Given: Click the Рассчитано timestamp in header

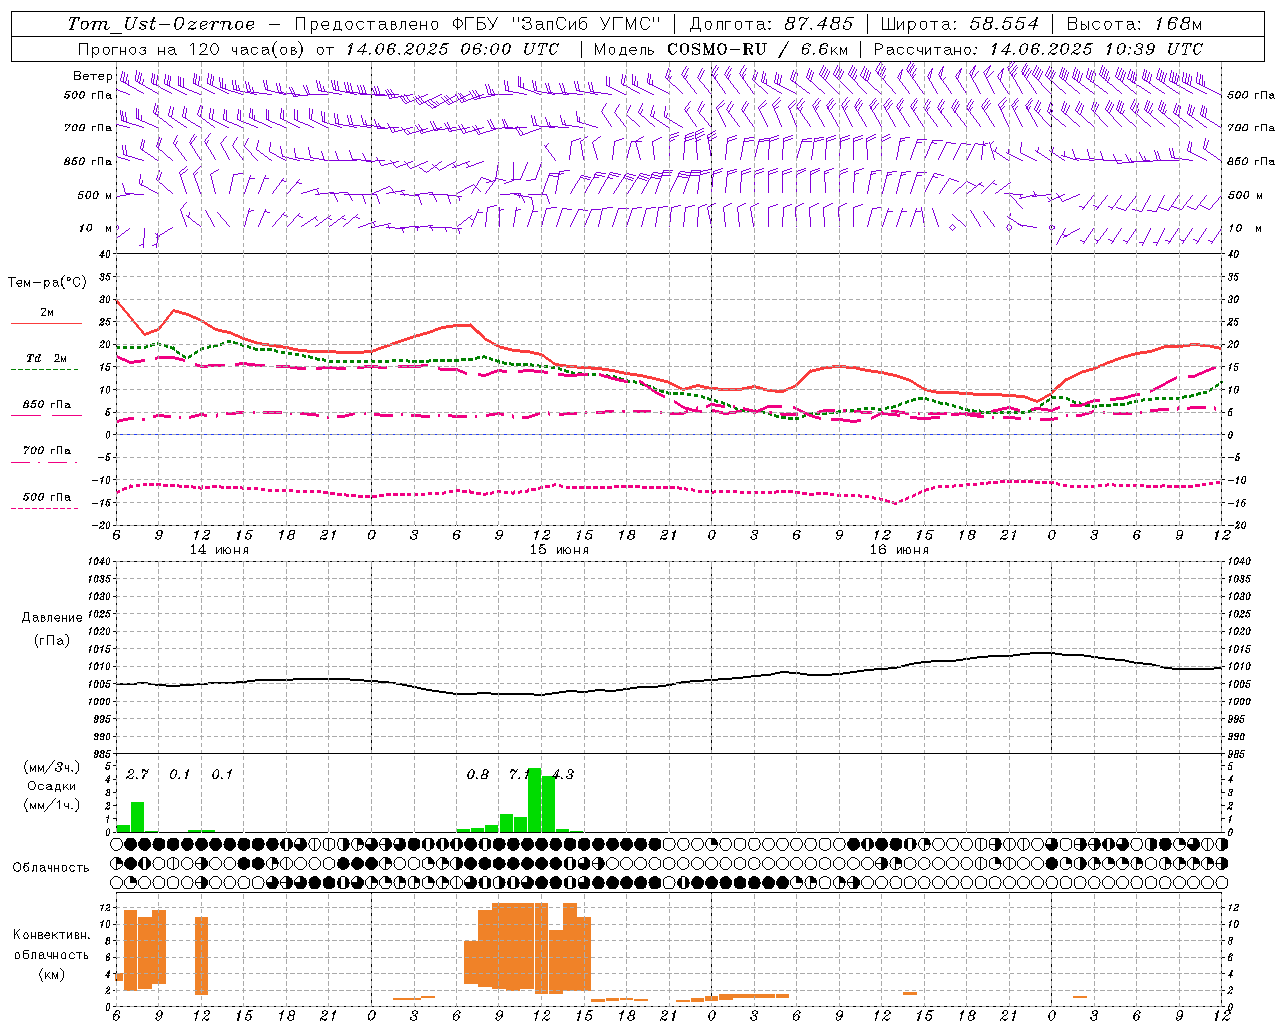Looking at the screenshot, I should tap(1038, 49).
